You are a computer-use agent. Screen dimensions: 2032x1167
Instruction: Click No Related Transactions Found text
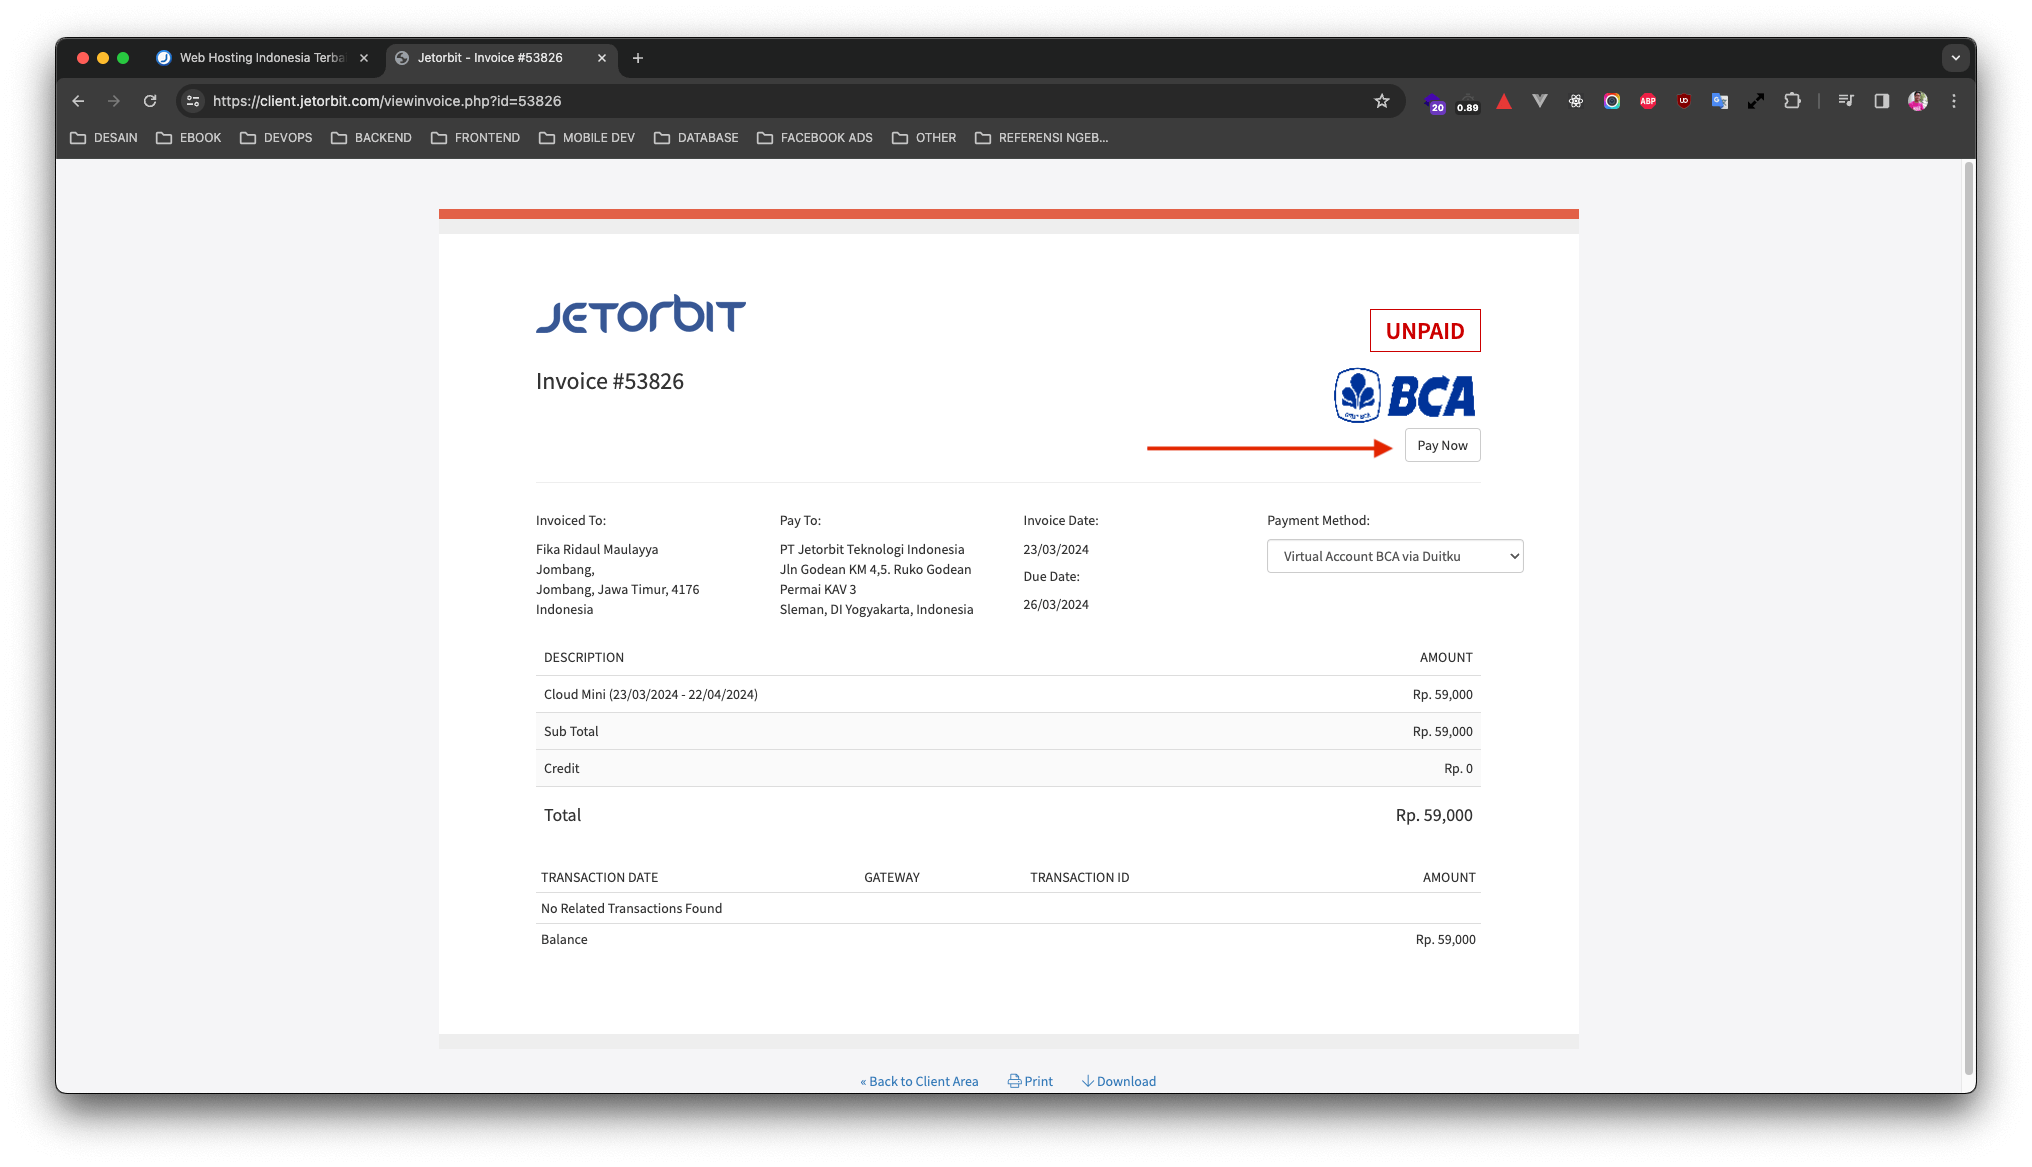[x=631, y=908]
